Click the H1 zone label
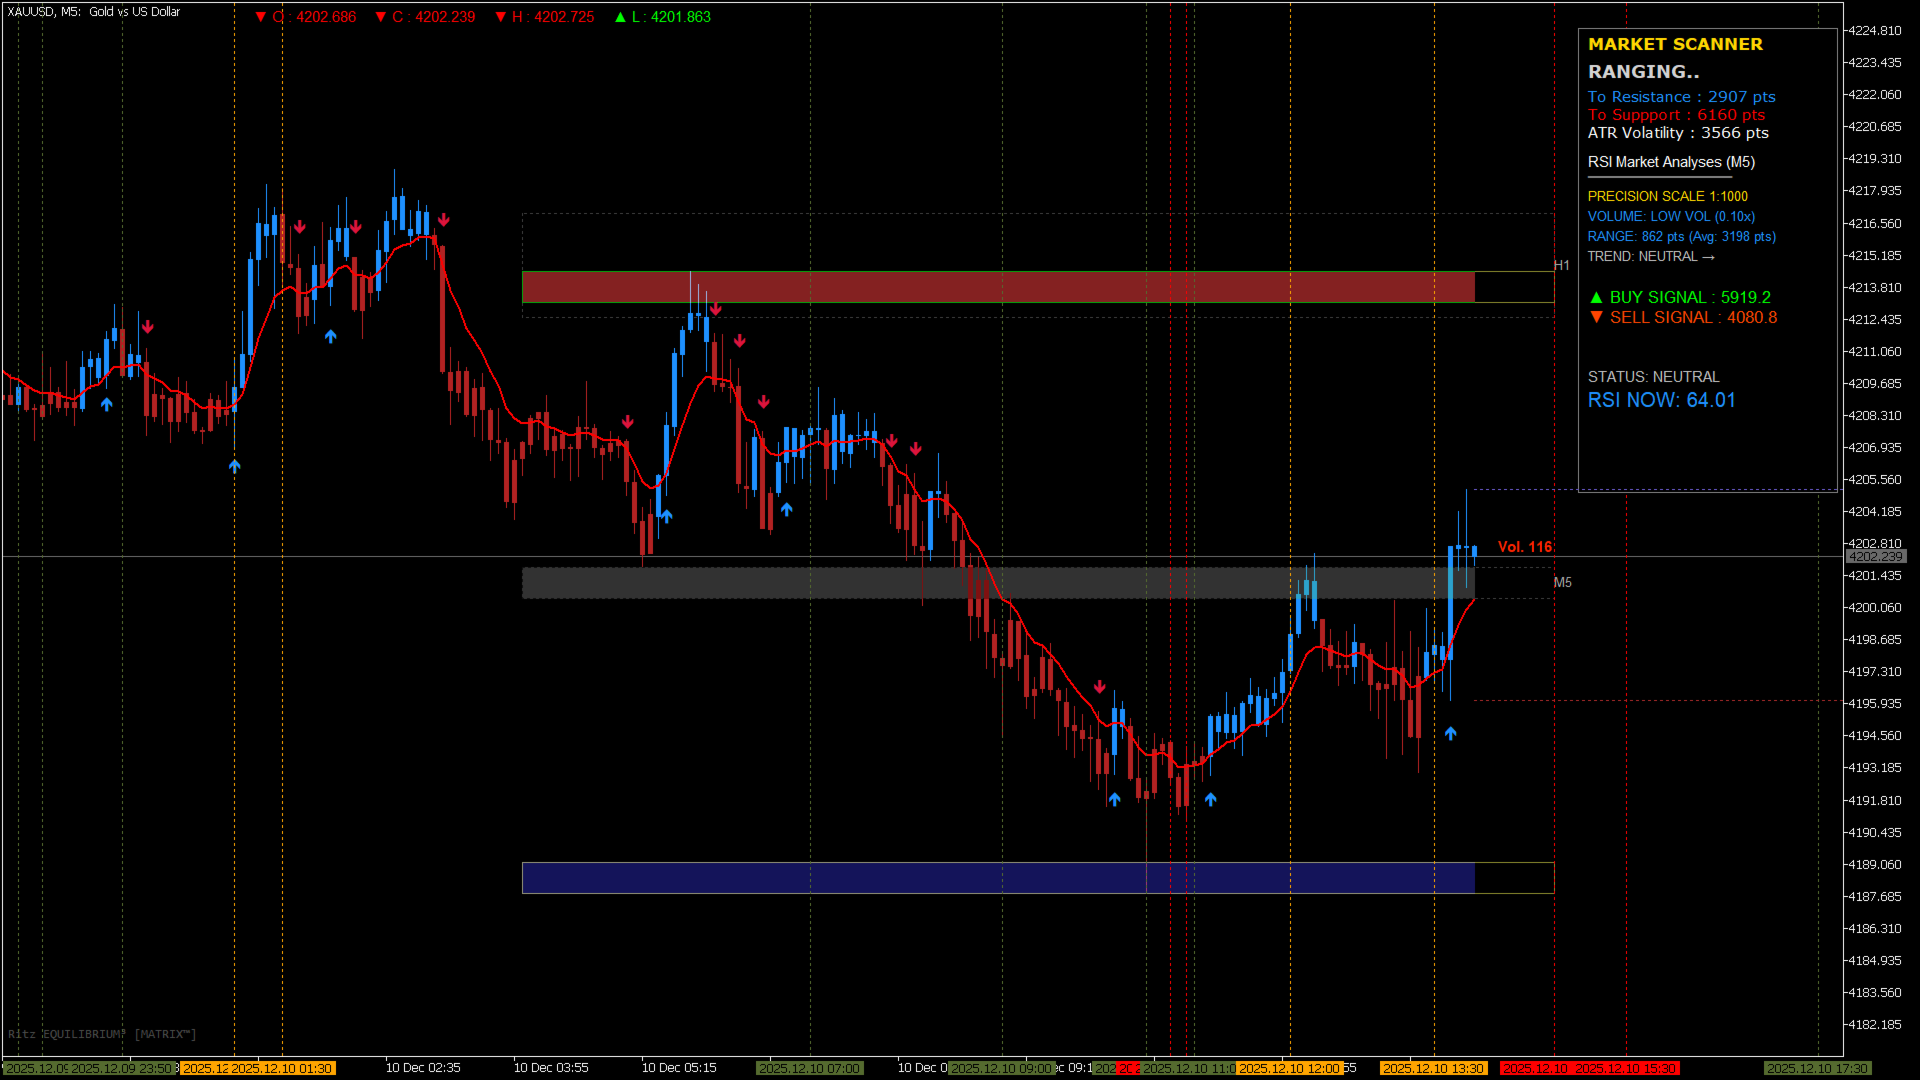This screenshot has width=1920, height=1080. tap(1562, 265)
